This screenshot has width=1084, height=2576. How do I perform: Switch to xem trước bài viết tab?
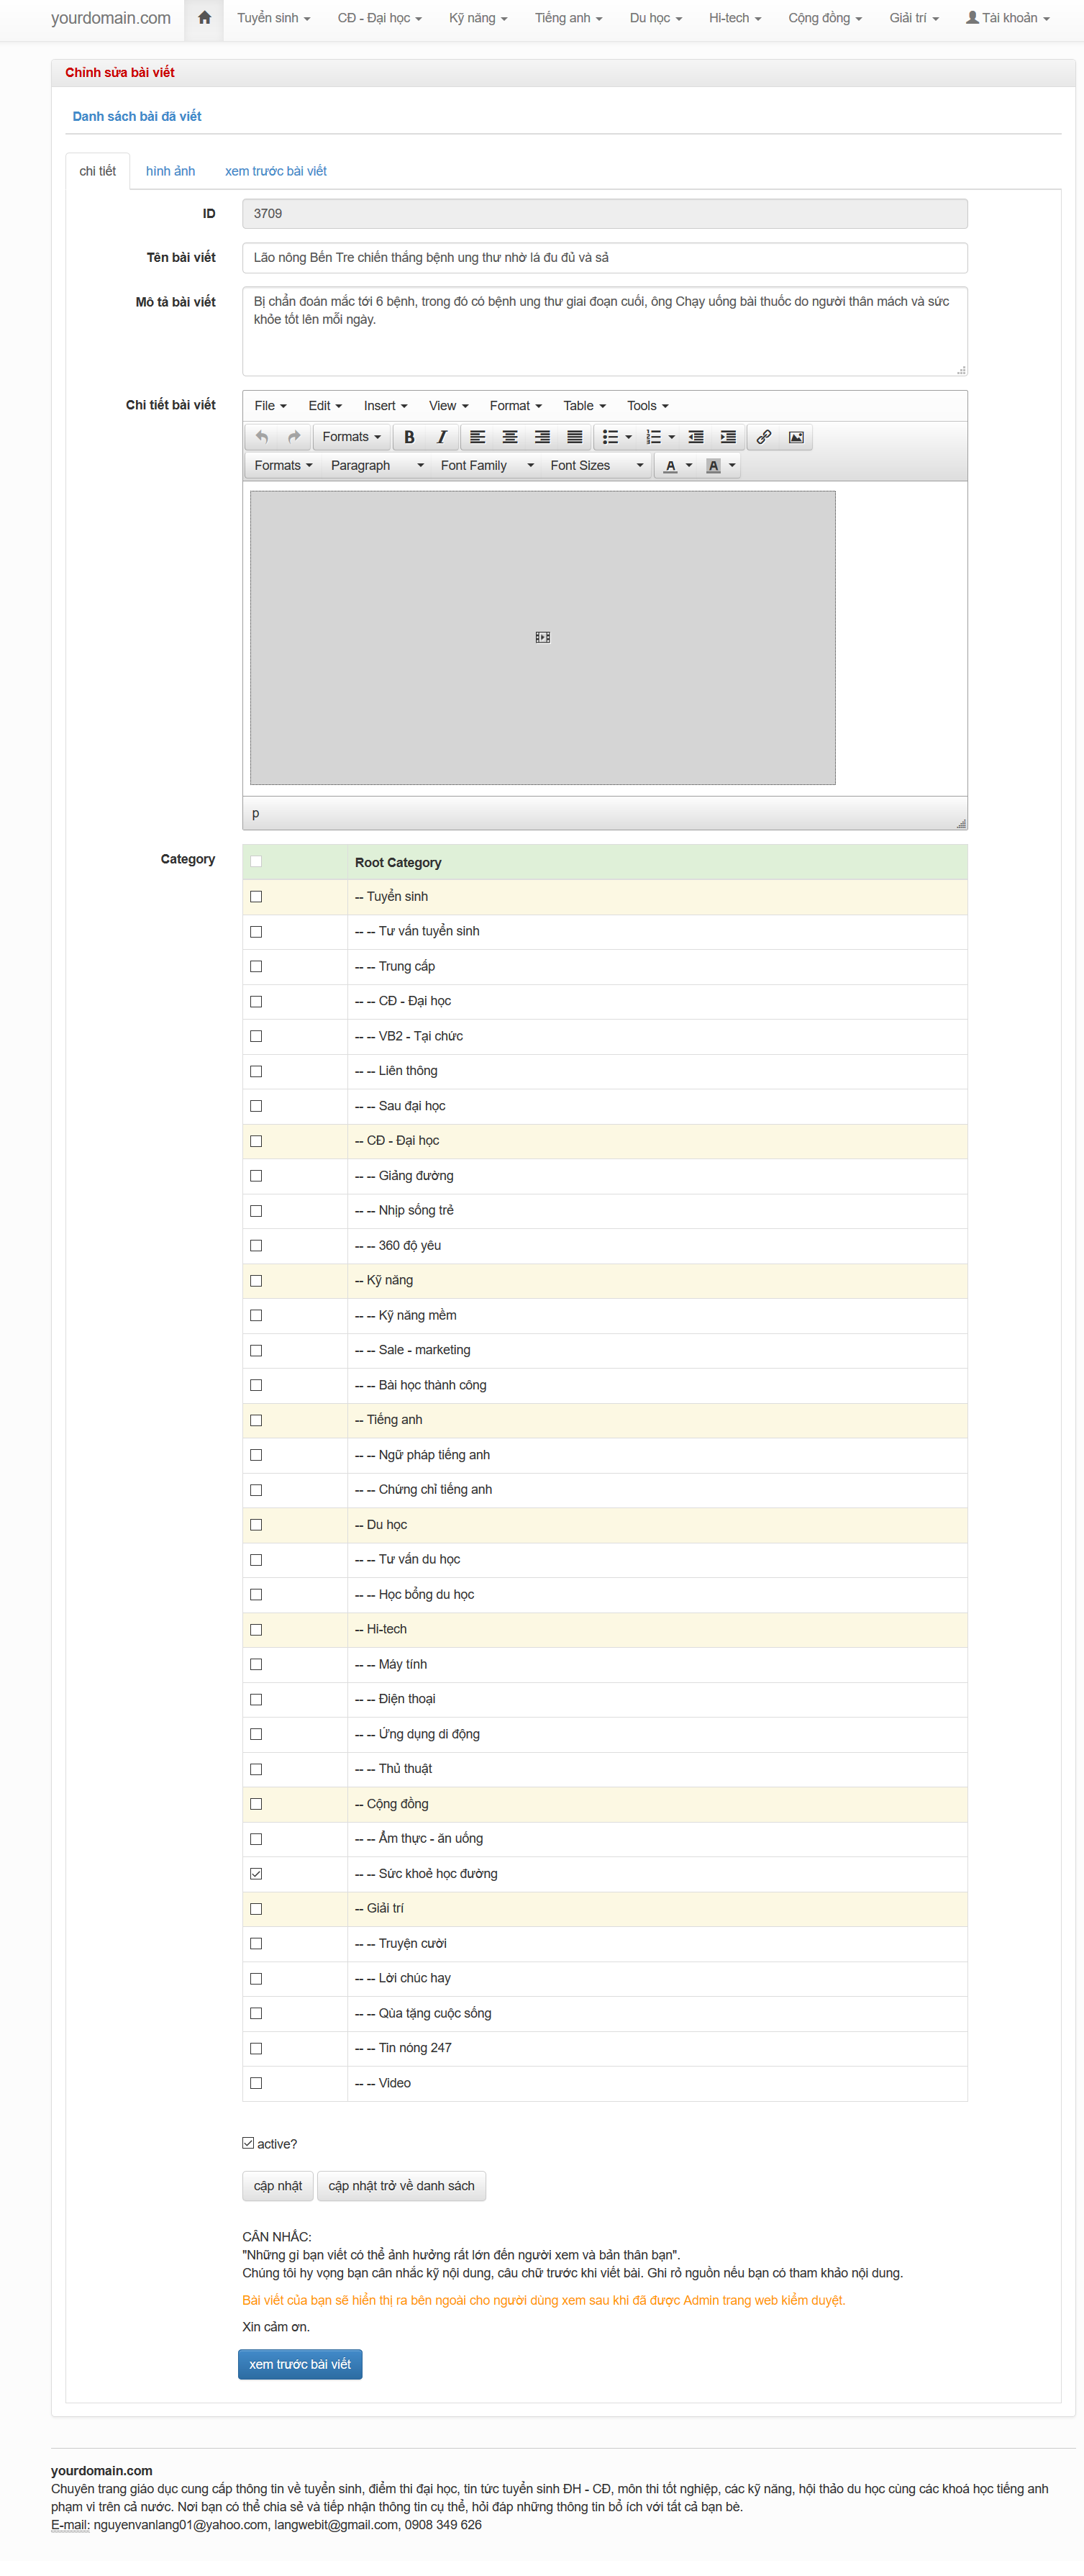click(276, 171)
